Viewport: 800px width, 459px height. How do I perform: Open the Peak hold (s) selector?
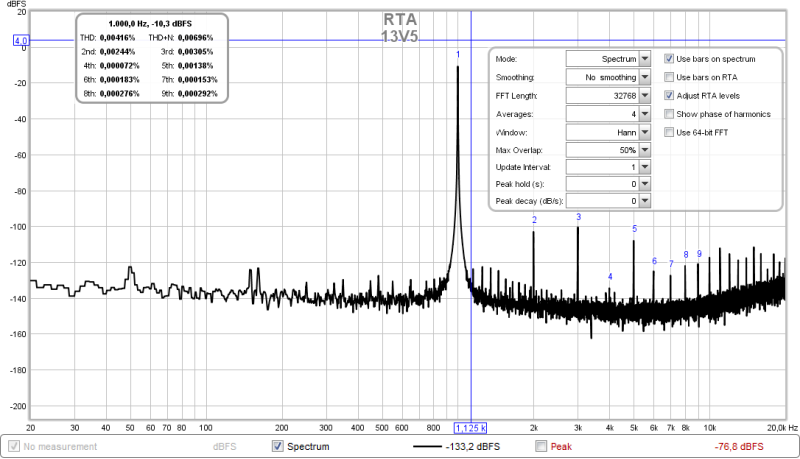click(644, 184)
